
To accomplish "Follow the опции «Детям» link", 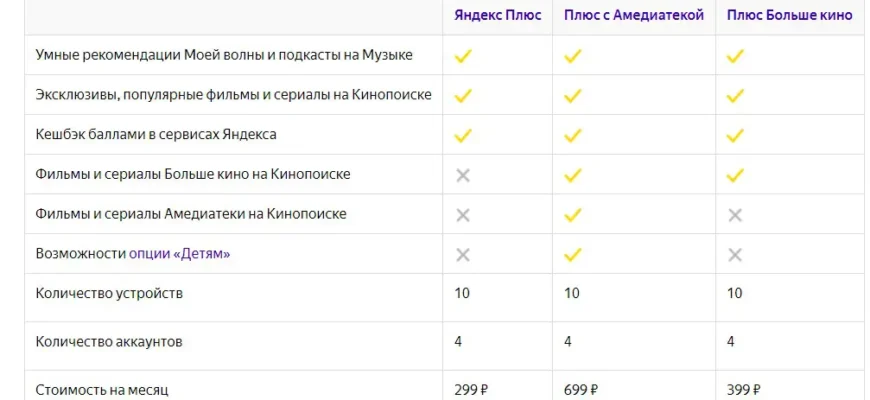I will click(x=179, y=254).
